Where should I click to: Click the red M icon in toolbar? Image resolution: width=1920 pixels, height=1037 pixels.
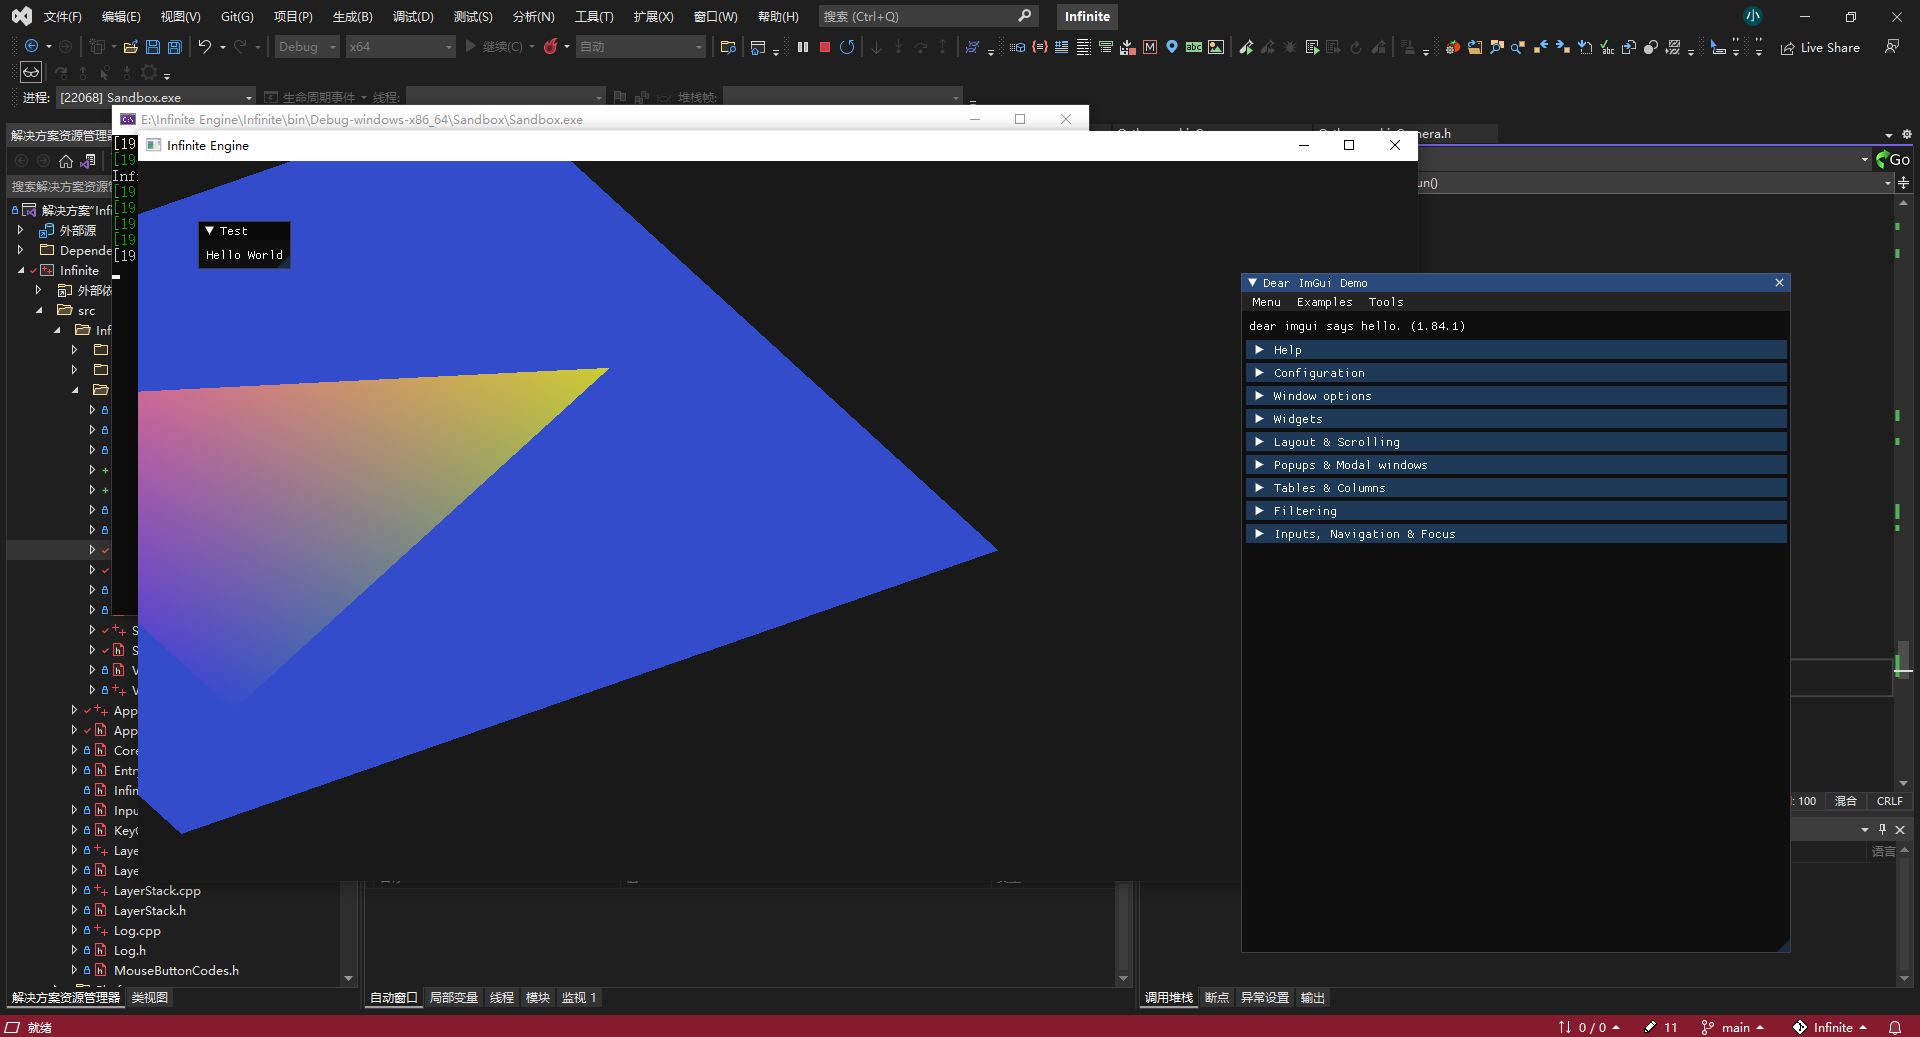click(x=1150, y=47)
